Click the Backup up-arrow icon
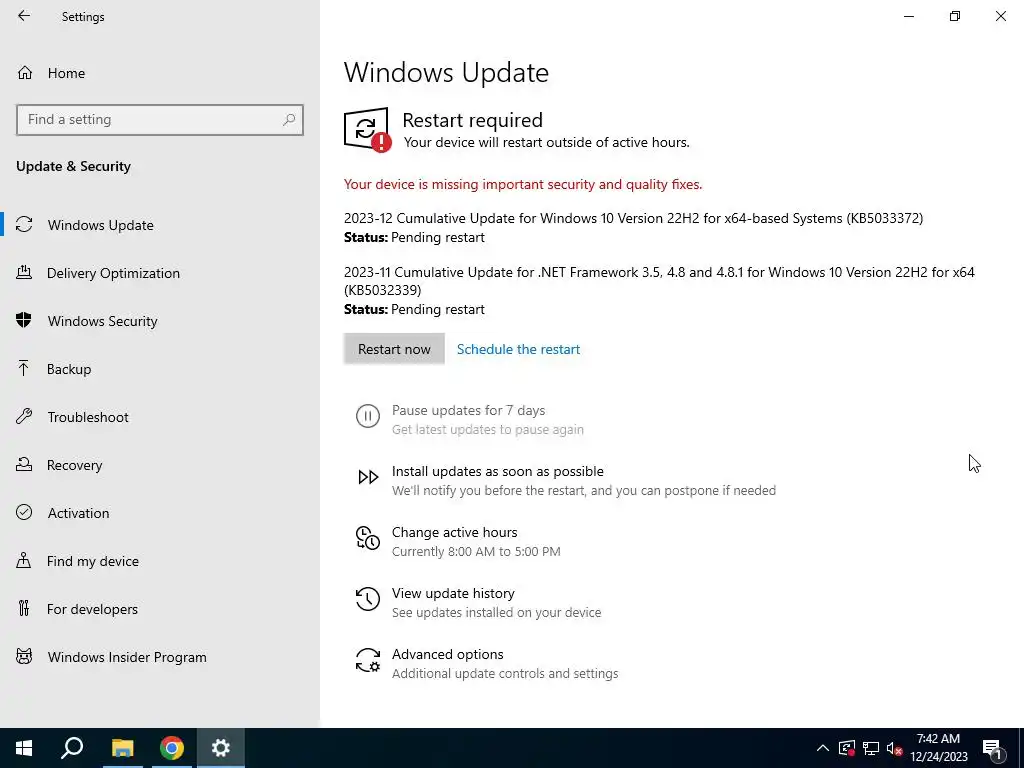 pos(24,368)
